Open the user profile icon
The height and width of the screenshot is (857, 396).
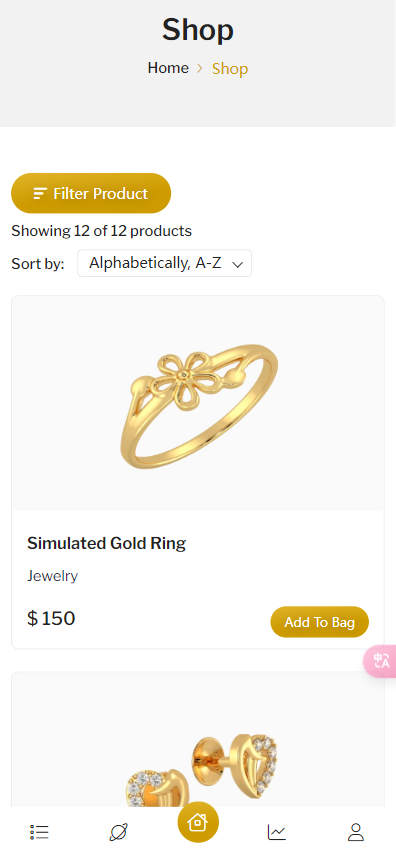point(356,832)
